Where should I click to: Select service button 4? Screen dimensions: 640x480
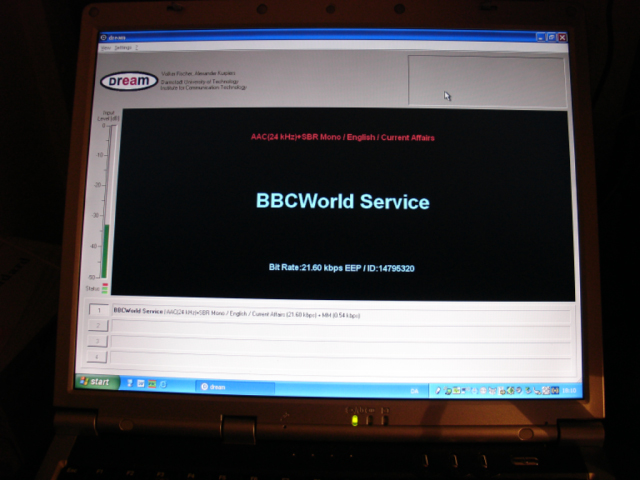(97, 356)
